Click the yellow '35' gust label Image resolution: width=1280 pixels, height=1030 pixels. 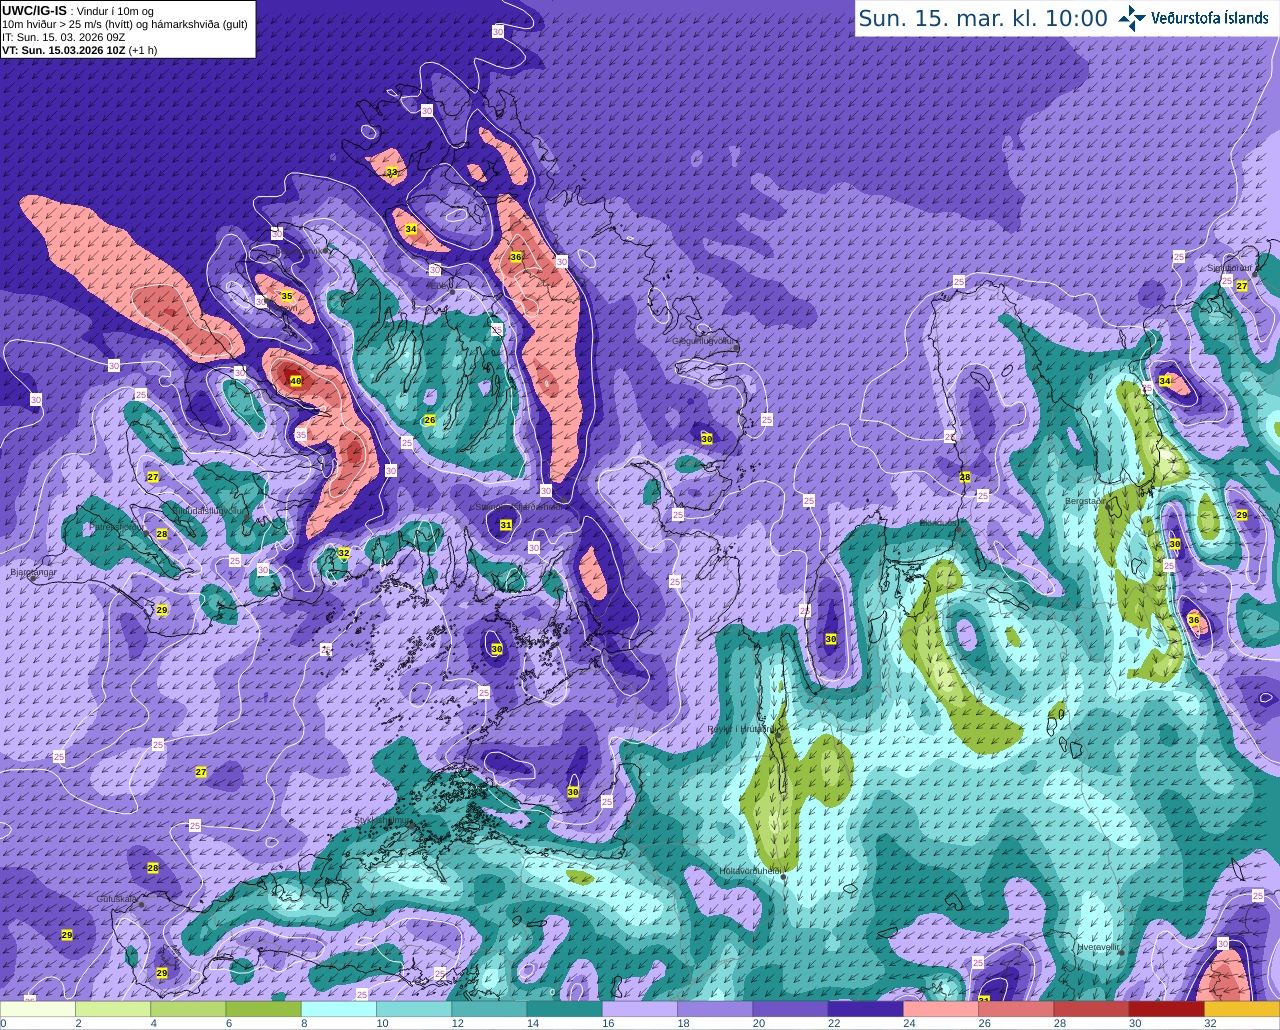(x=287, y=296)
